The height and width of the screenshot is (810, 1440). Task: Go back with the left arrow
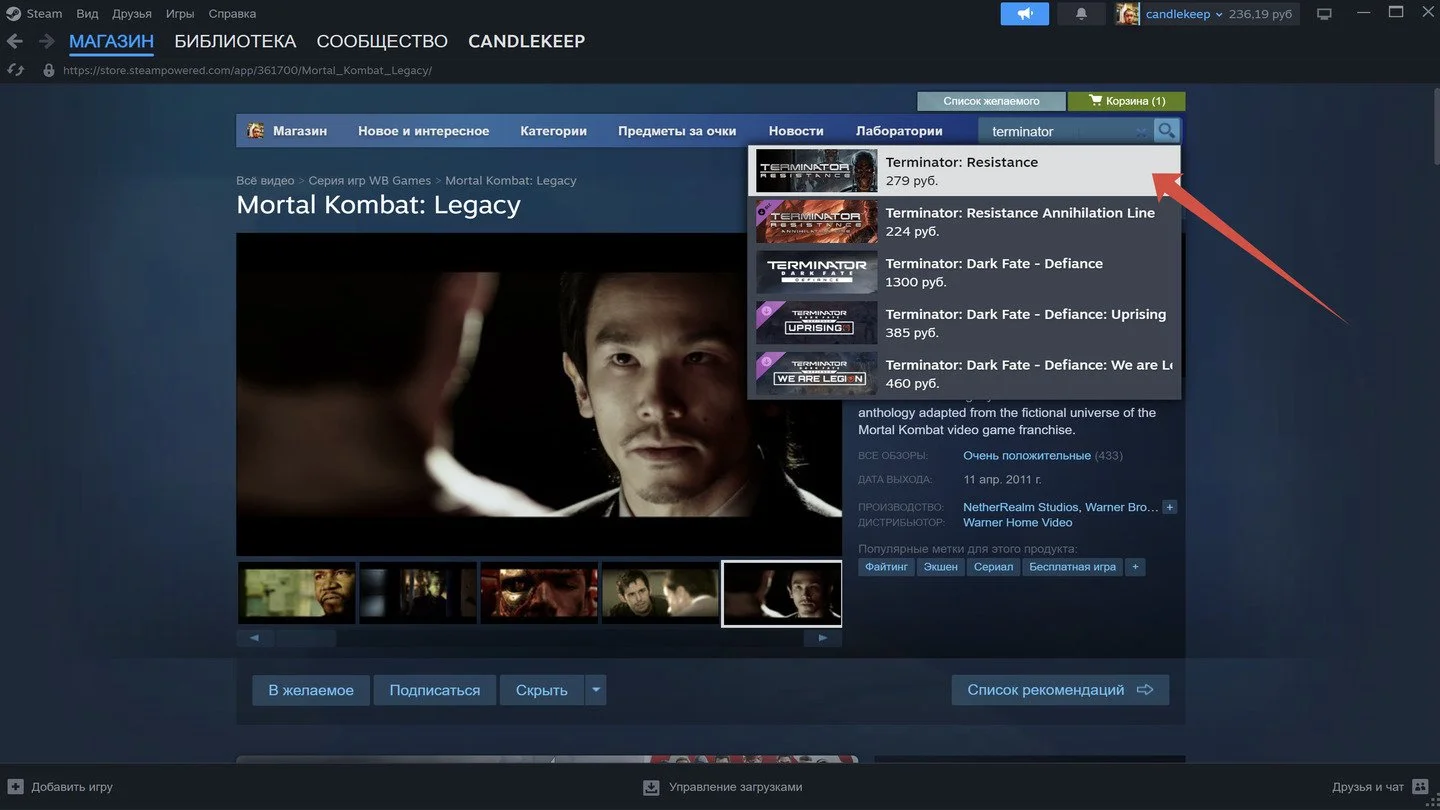click(x=15, y=41)
